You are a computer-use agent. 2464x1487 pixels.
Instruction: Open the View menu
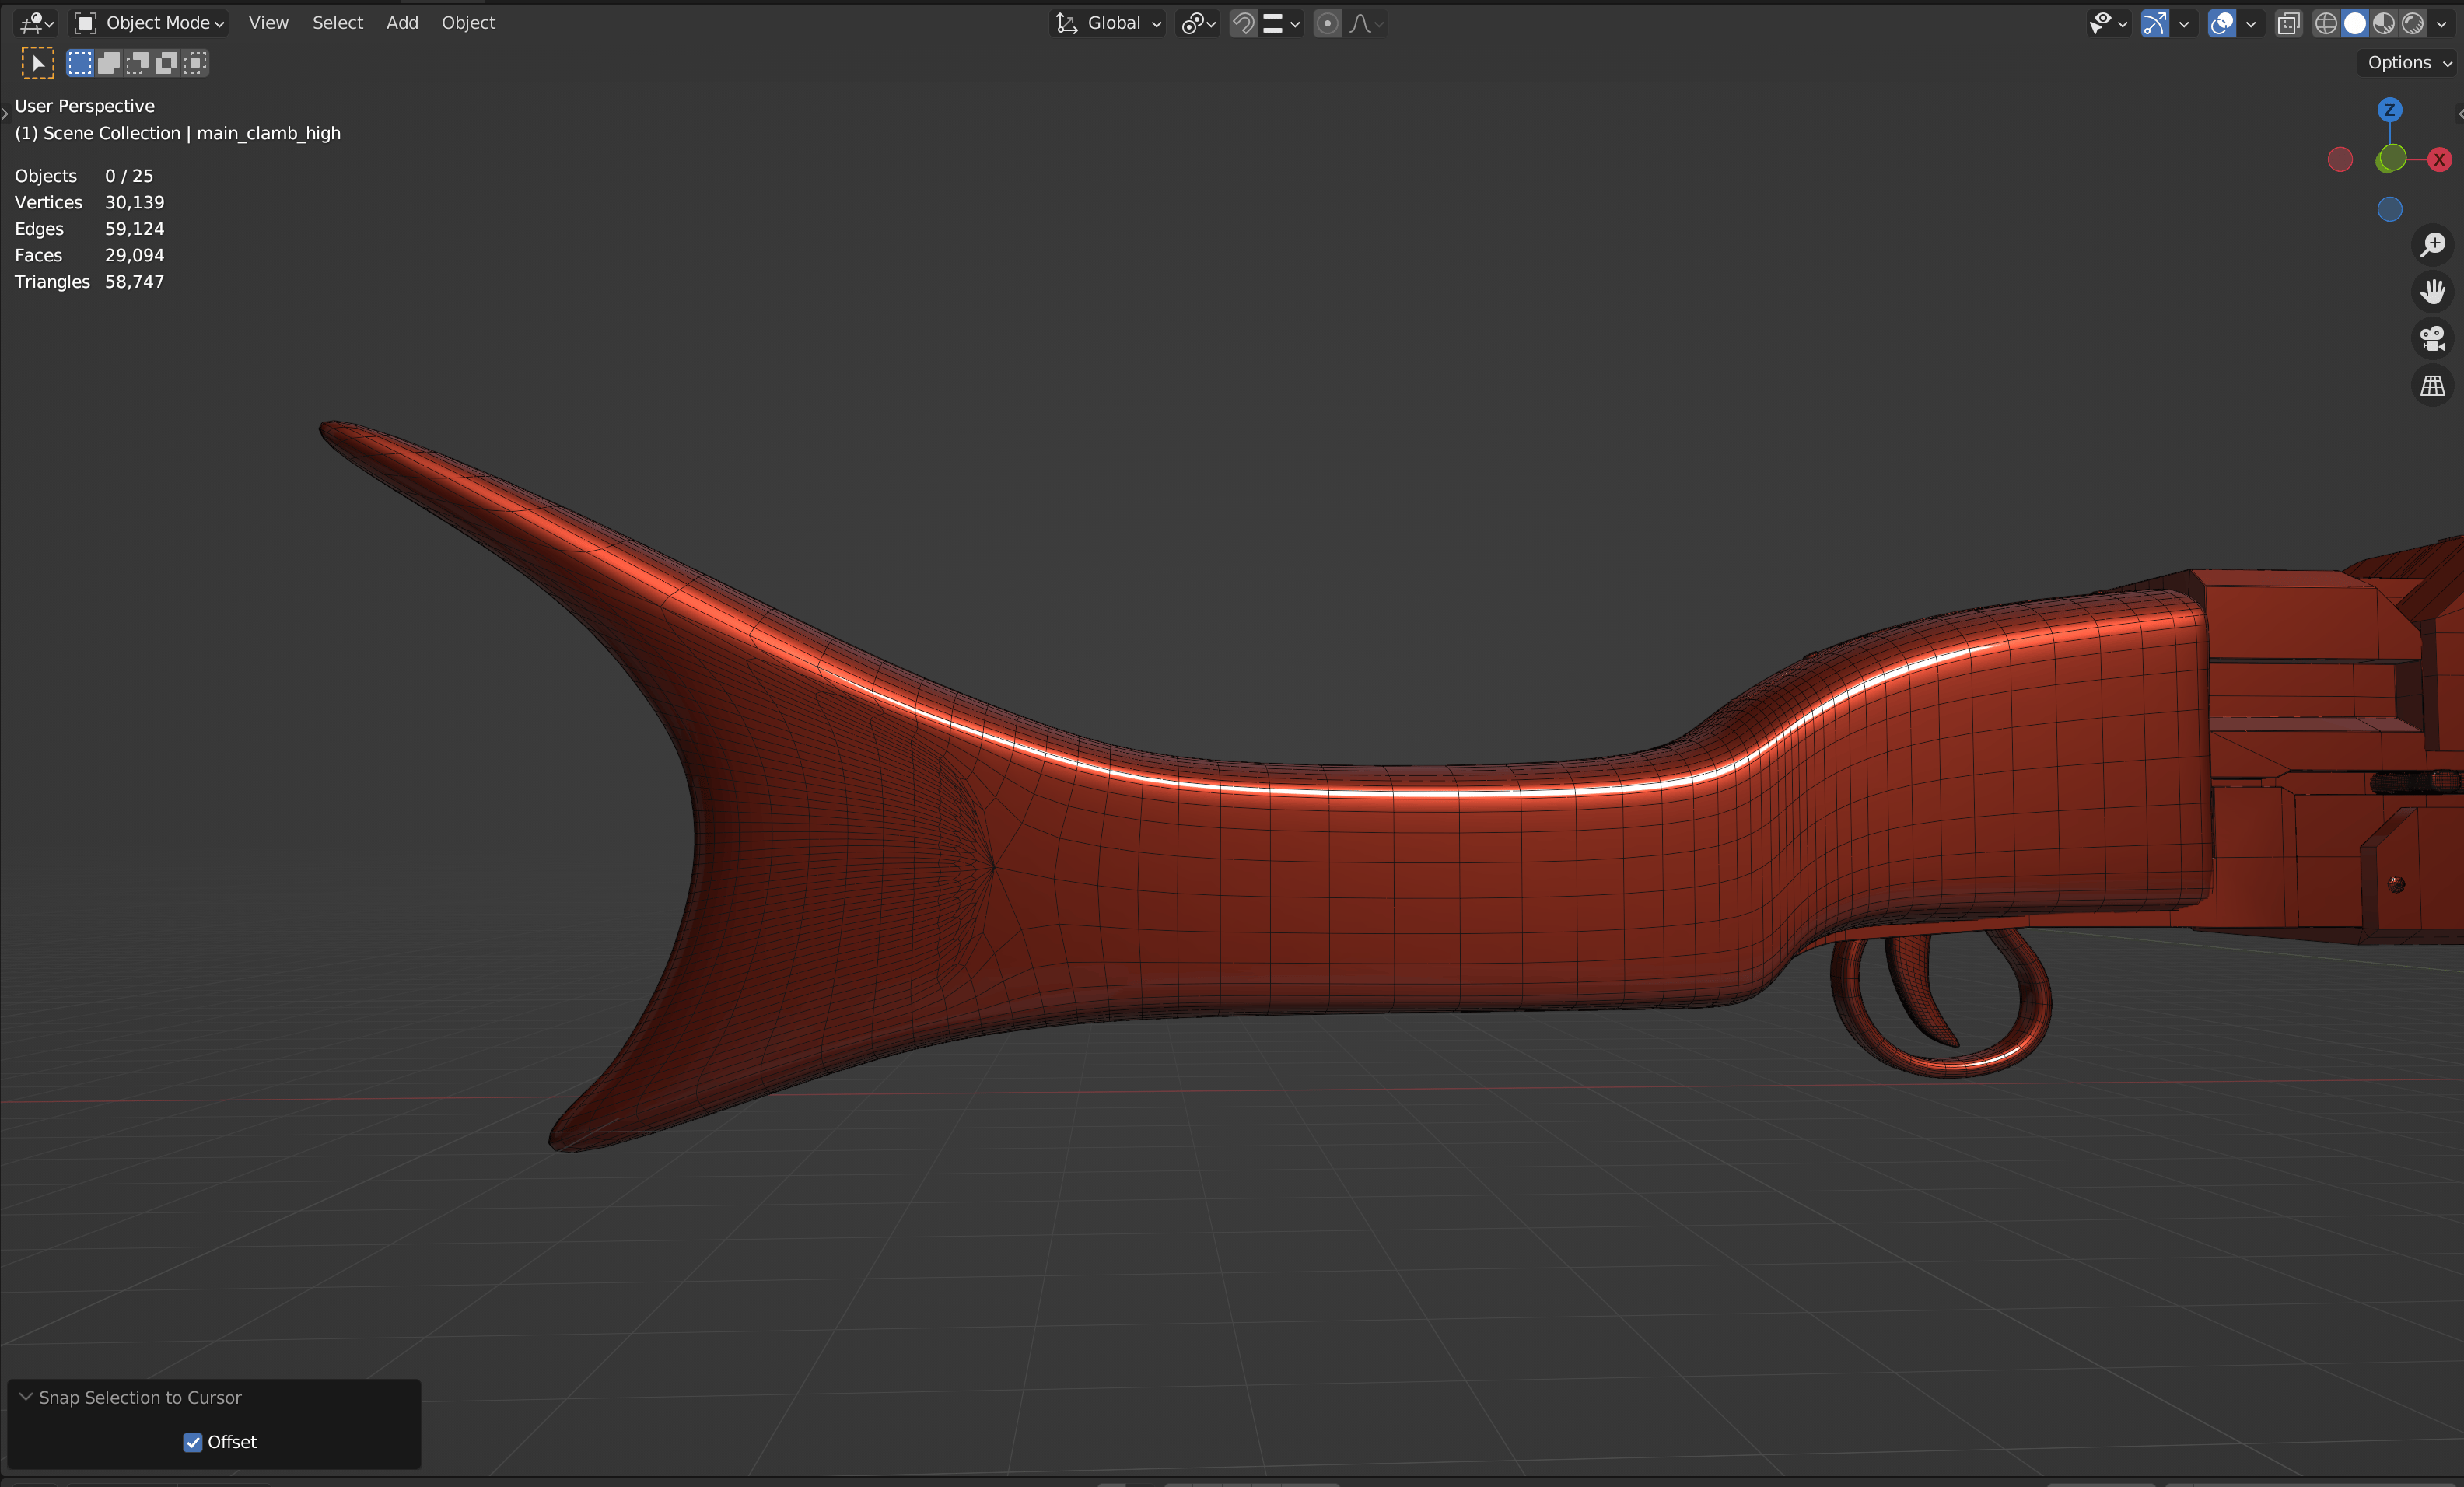[x=268, y=23]
